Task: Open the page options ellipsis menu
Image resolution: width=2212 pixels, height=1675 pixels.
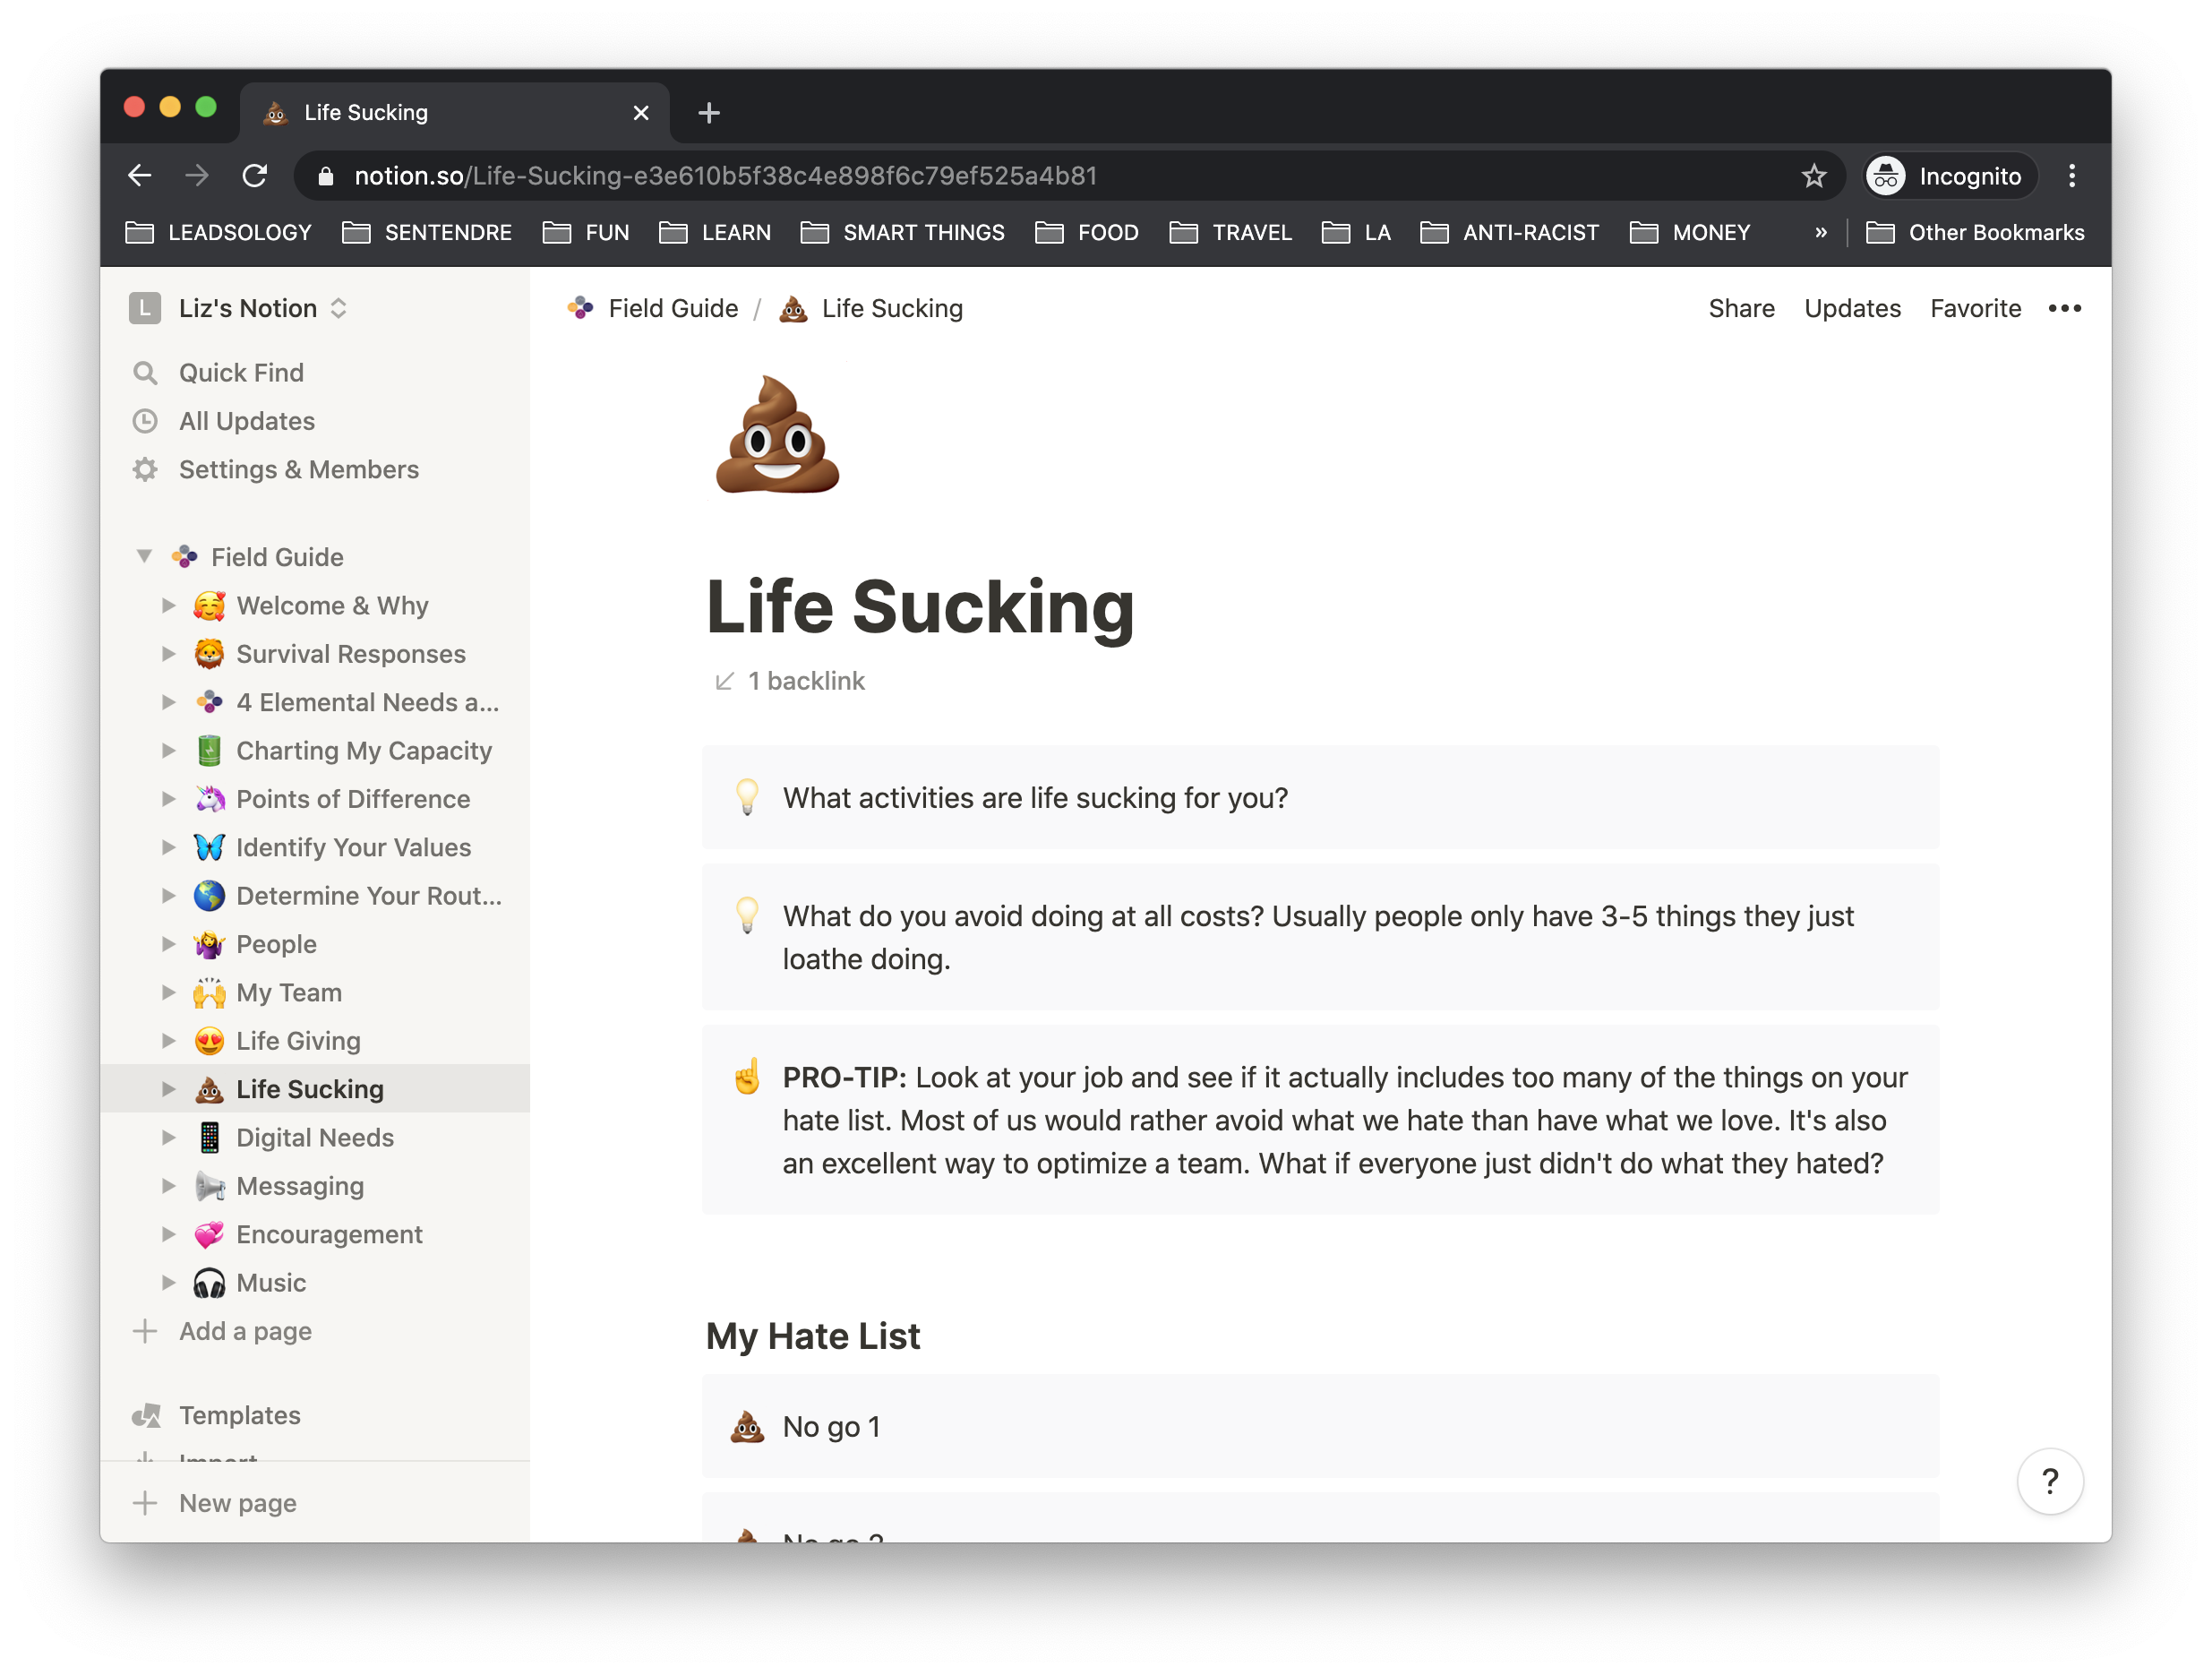Action: pos(2064,308)
